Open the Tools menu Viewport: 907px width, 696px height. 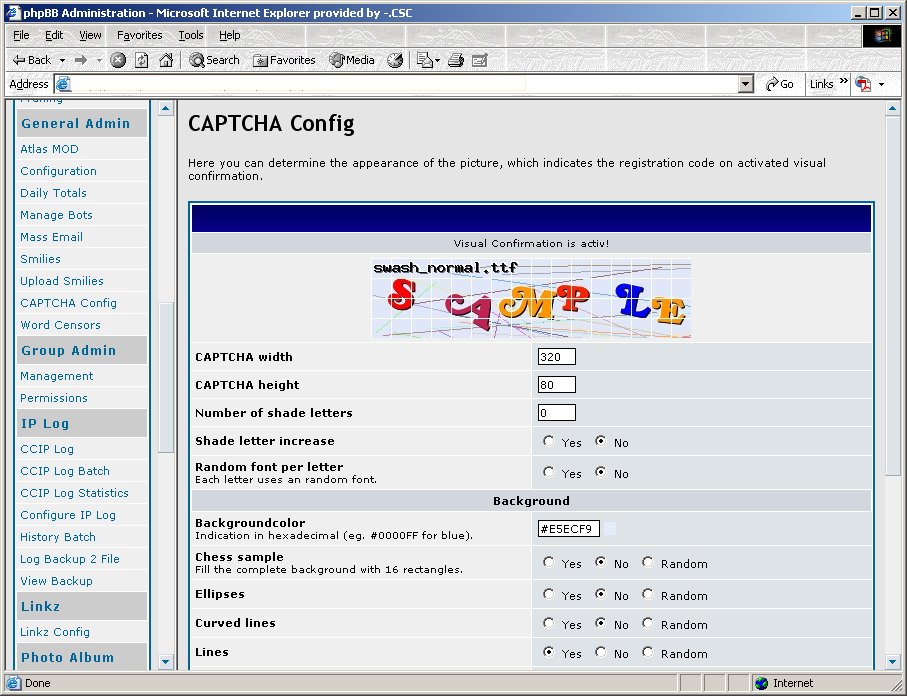190,35
